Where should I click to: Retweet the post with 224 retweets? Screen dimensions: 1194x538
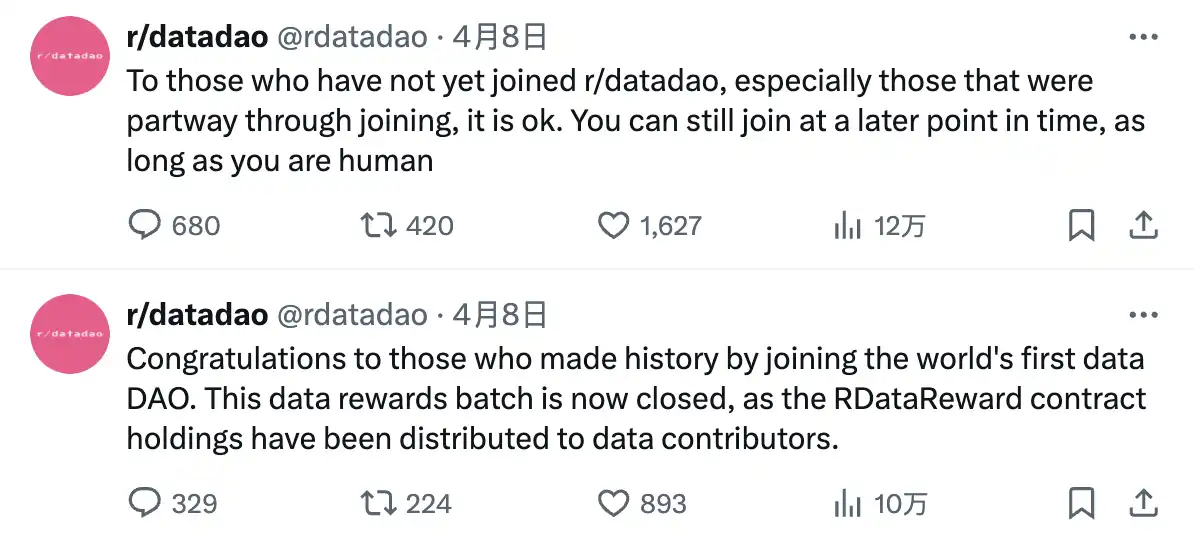click(377, 503)
